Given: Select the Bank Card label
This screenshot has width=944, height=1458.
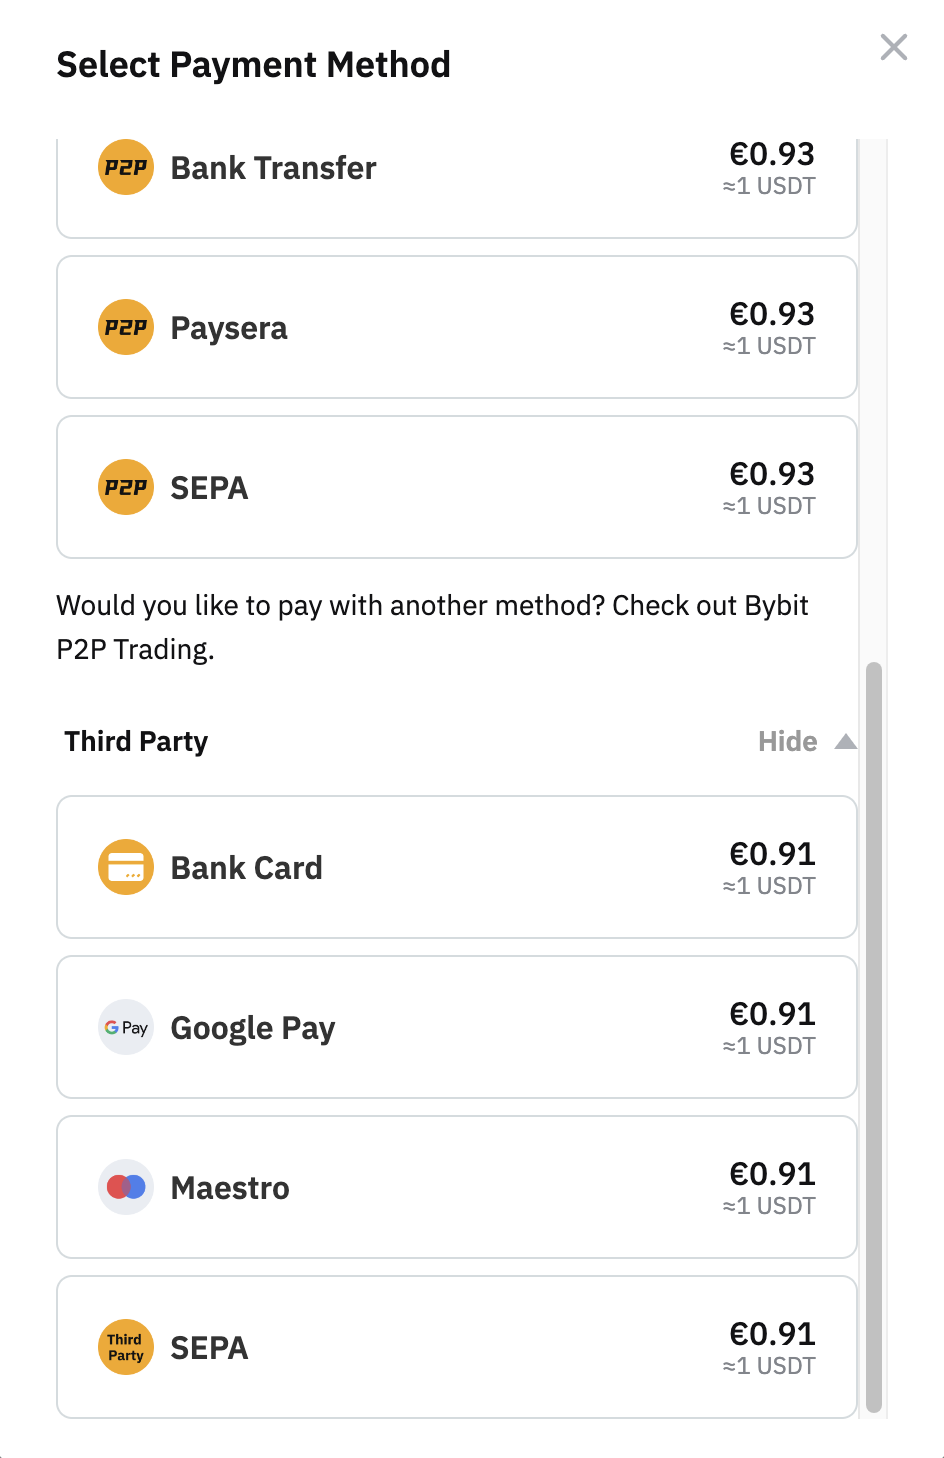Looking at the screenshot, I should tap(247, 867).
